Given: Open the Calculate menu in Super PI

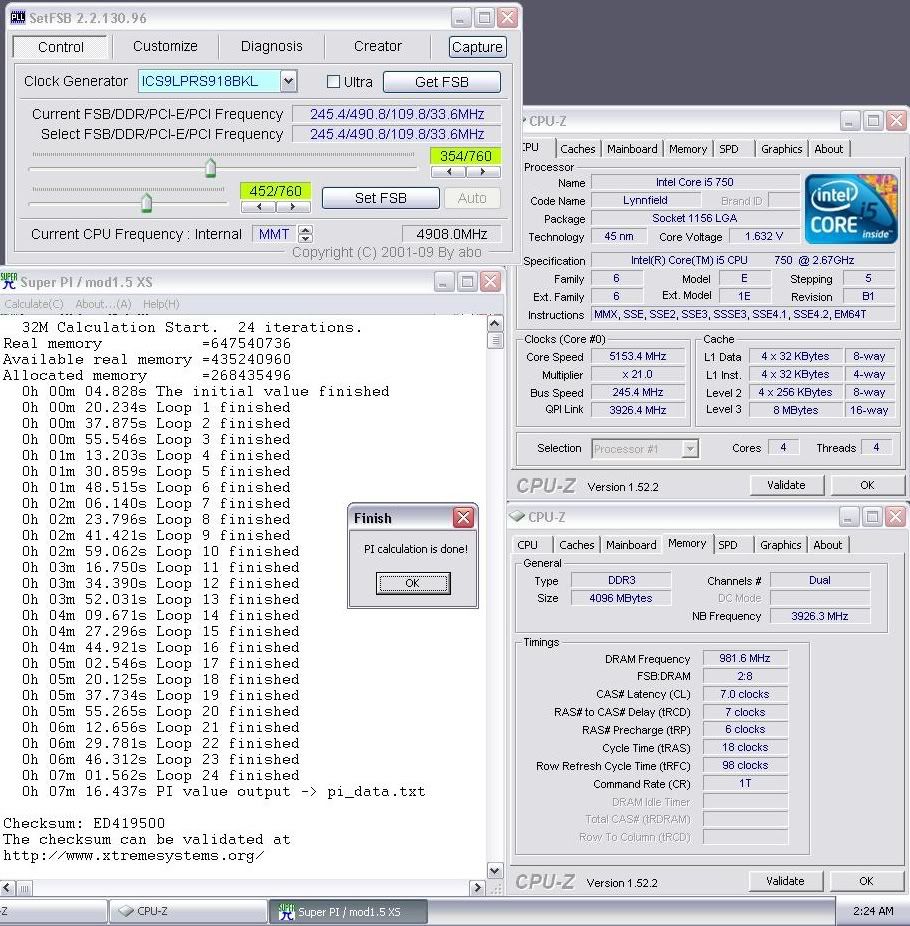Looking at the screenshot, I should 34,304.
